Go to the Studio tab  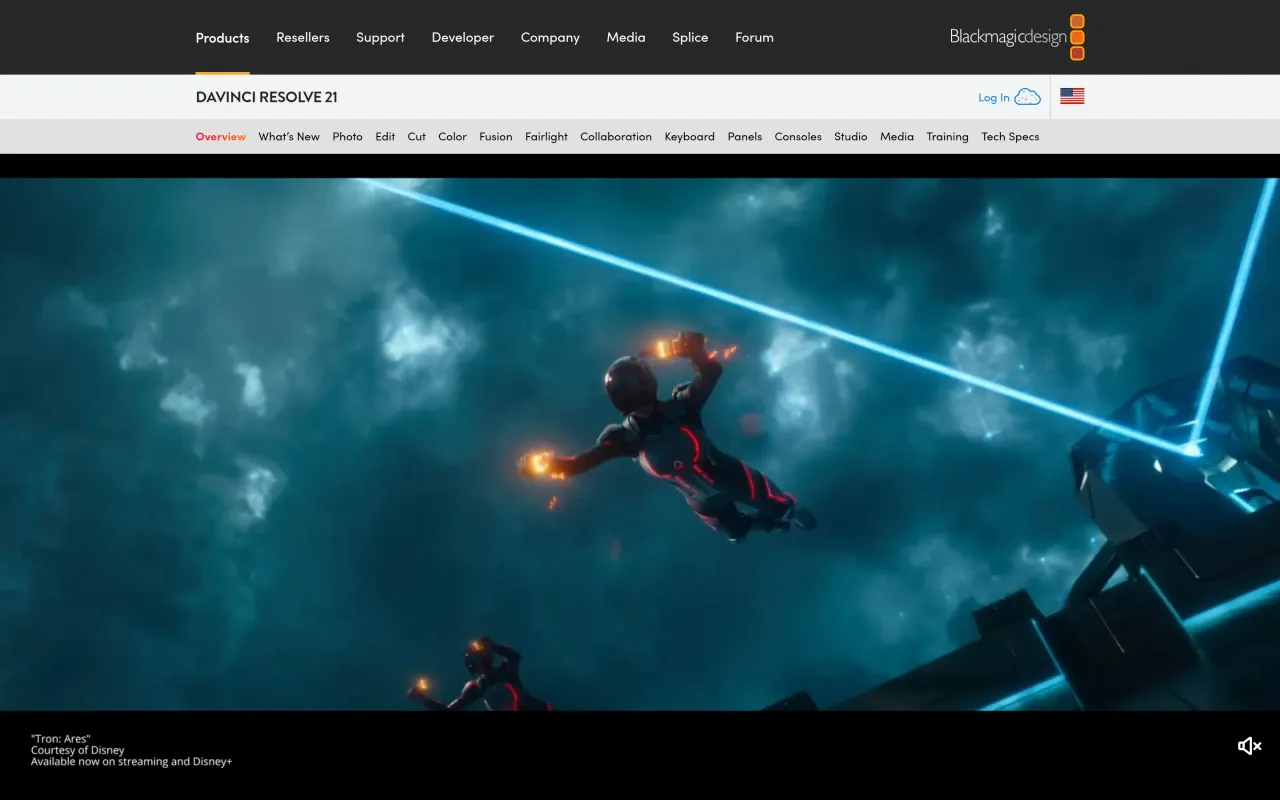pyautogui.click(x=851, y=137)
